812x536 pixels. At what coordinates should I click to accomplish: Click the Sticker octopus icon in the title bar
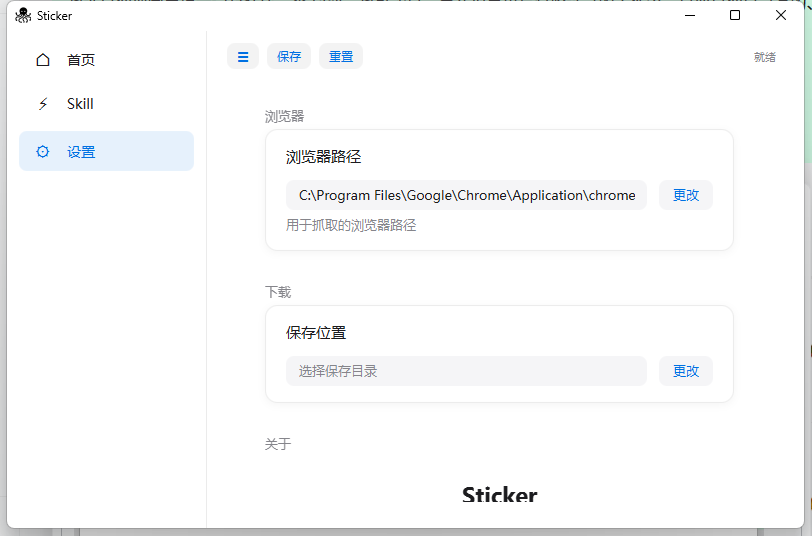[x=23, y=16]
